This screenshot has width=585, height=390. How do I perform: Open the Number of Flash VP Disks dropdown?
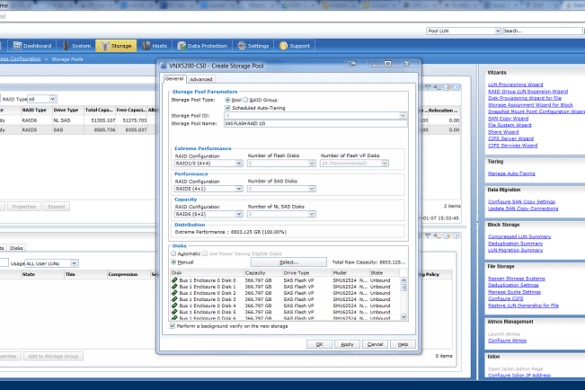[384, 163]
